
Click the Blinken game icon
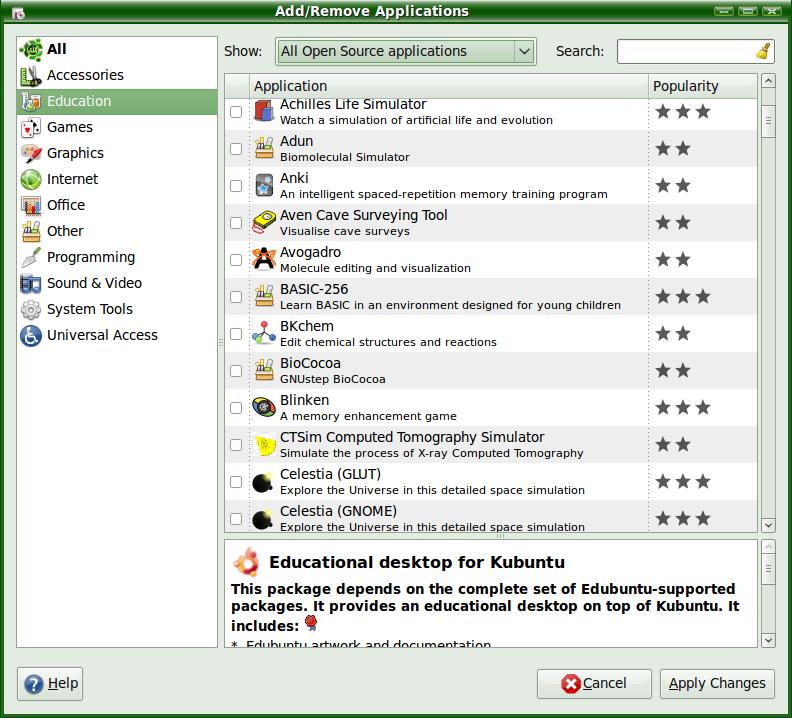click(x=263, y=407)
